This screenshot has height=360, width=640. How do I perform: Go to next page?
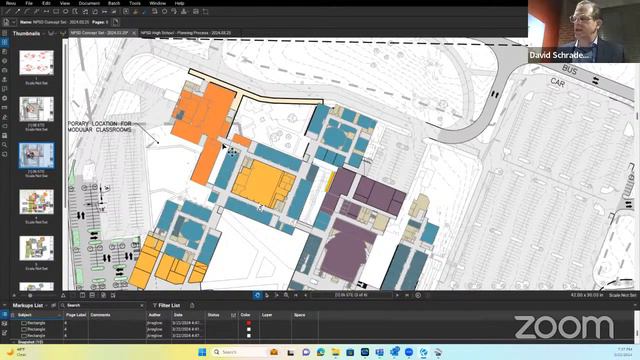point(397,295)
